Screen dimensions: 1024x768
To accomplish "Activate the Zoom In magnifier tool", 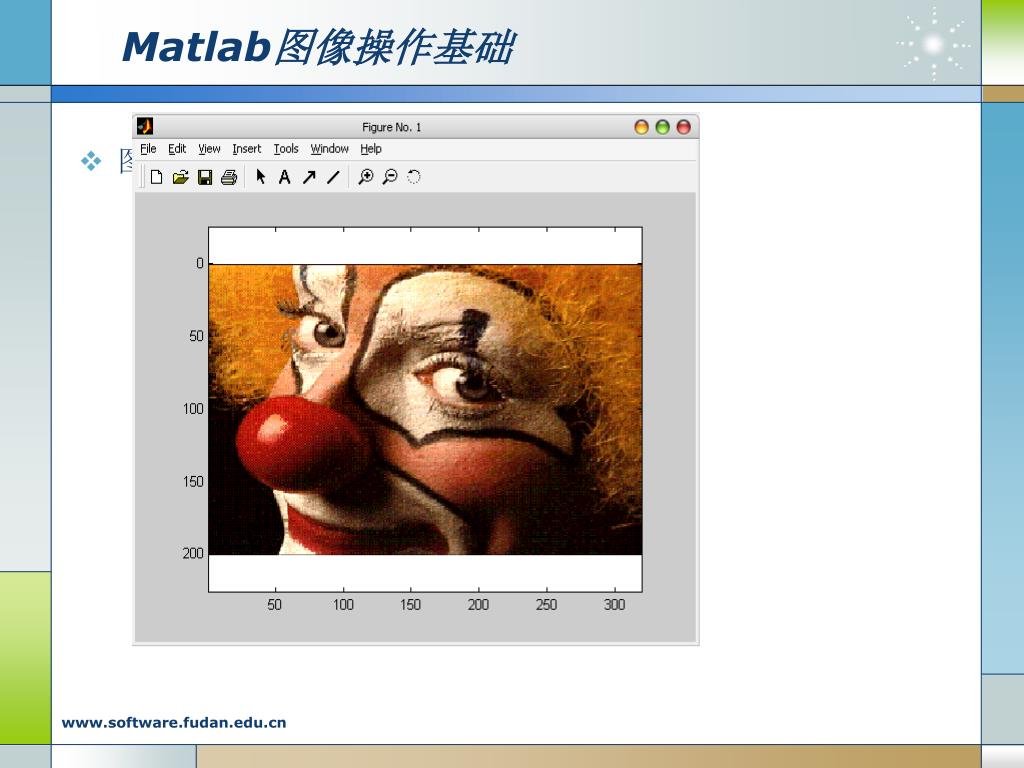I will [x=366, y=177].
